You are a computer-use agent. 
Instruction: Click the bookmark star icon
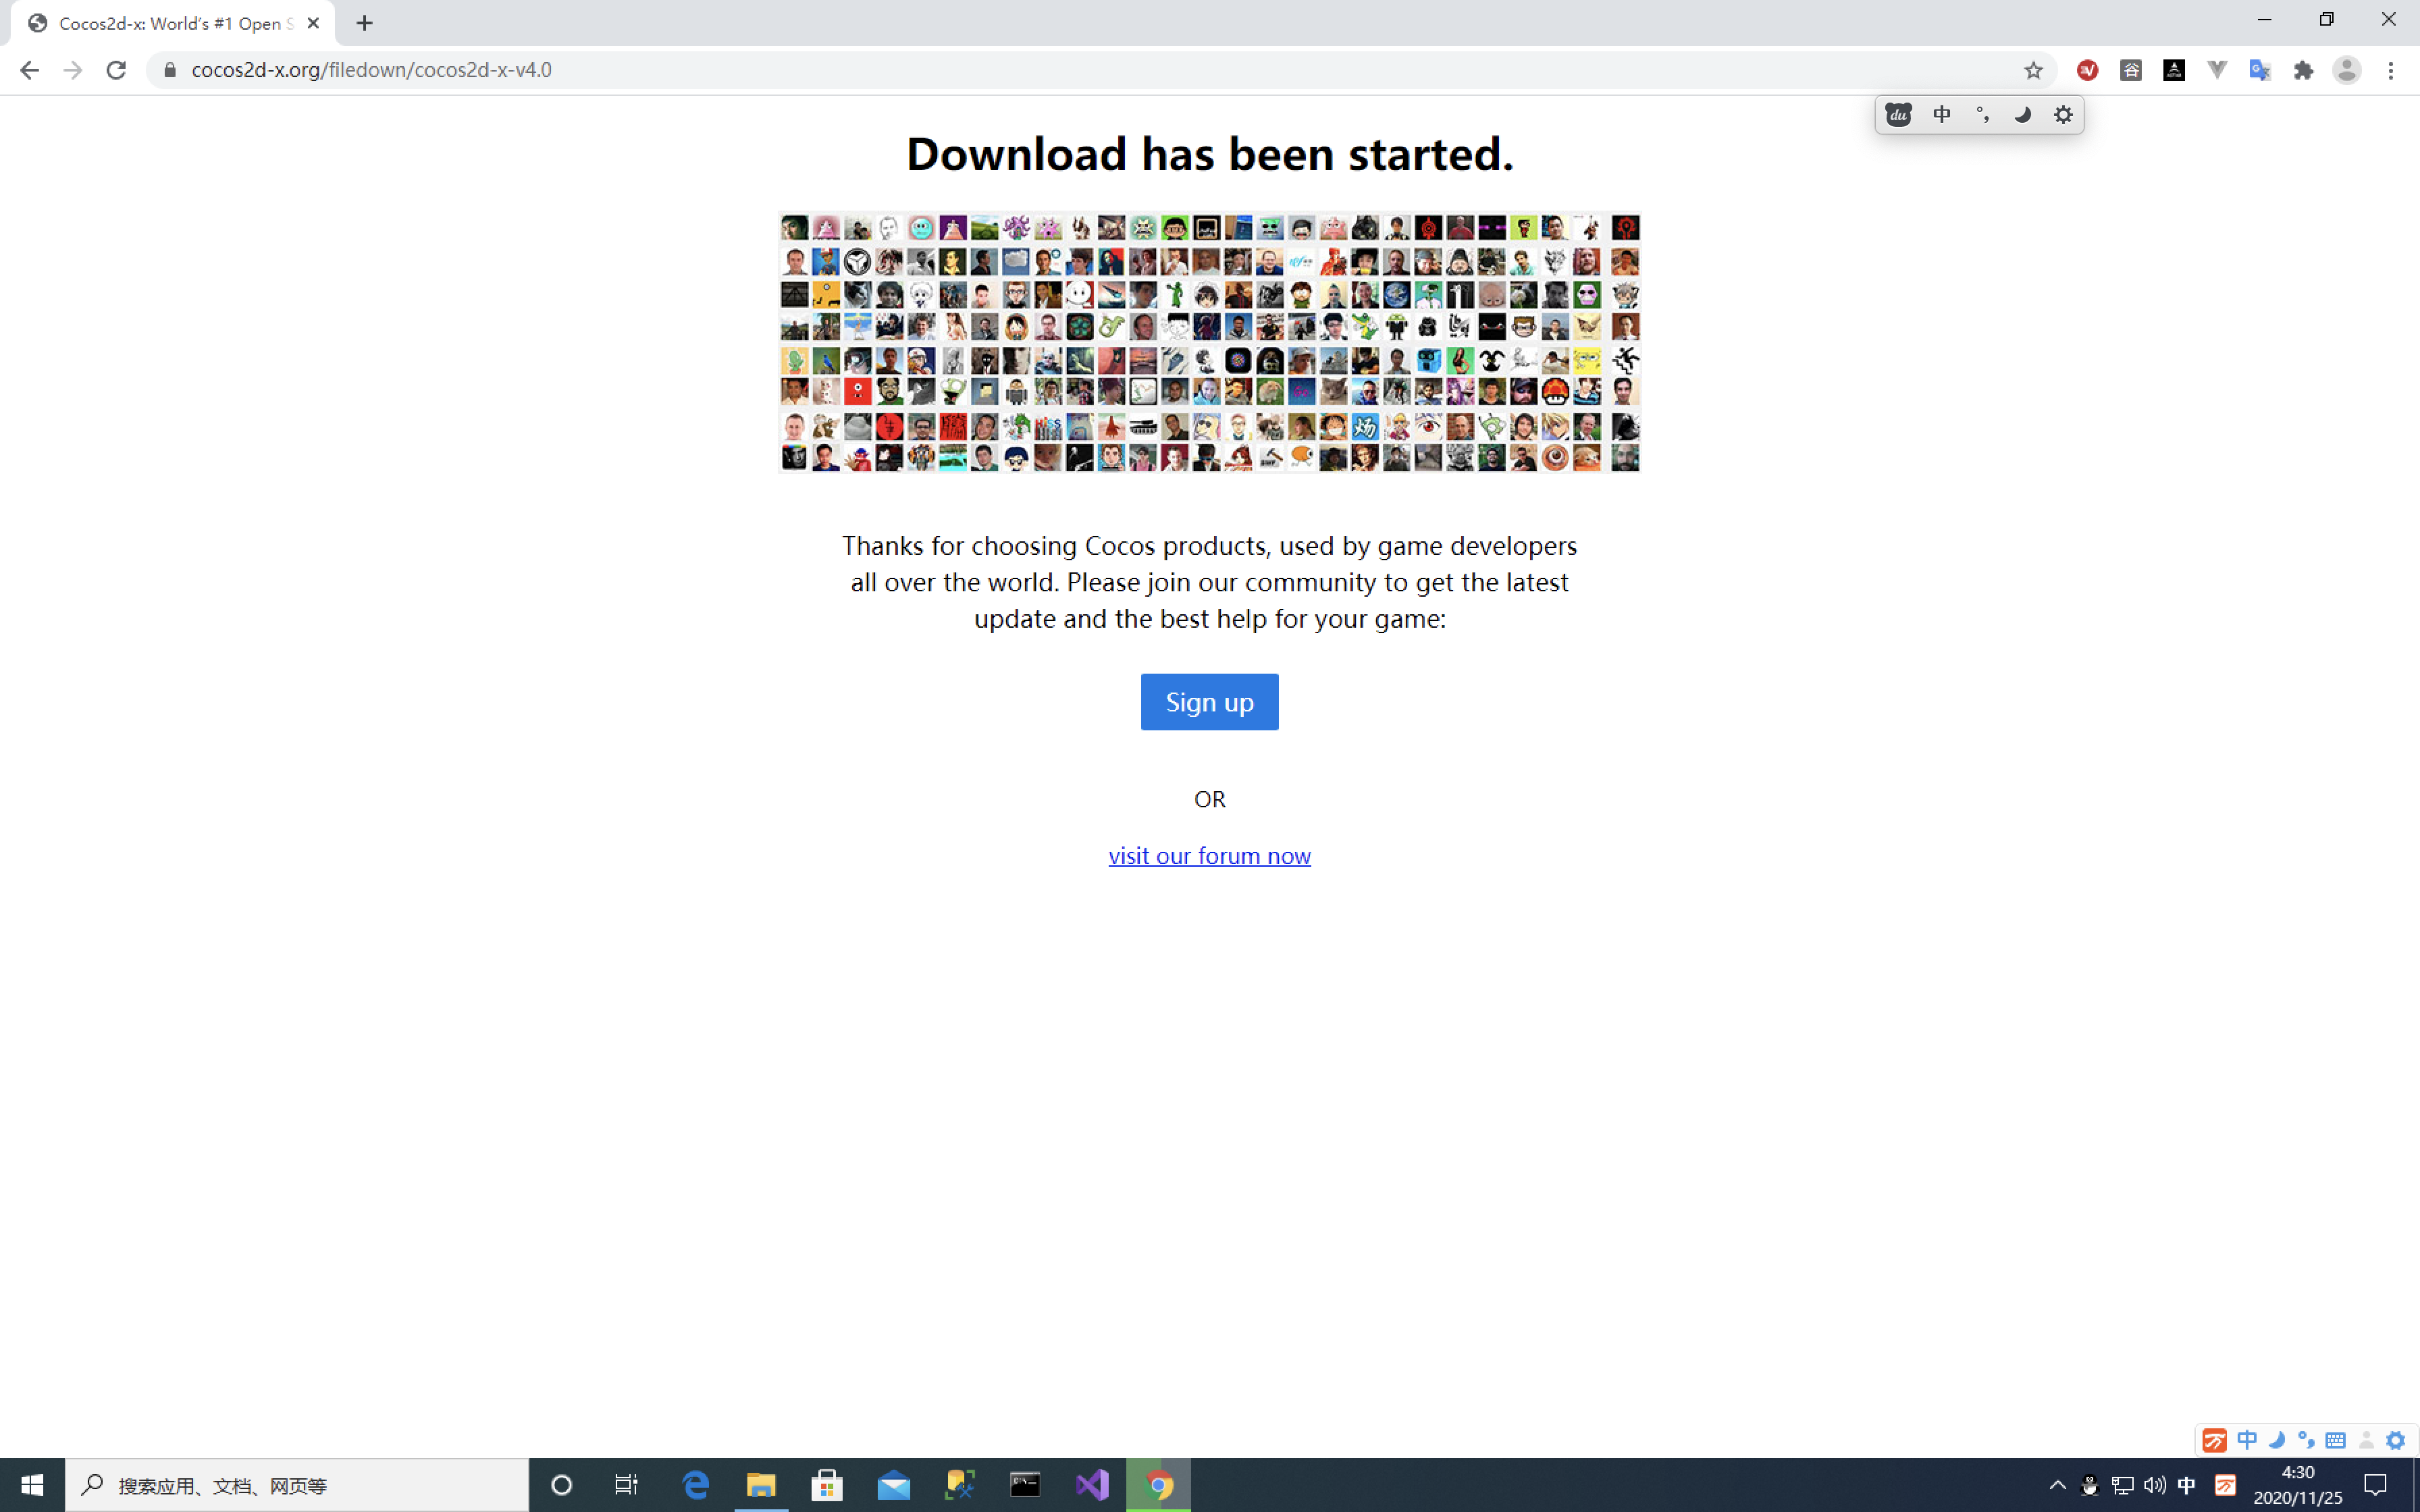[2033, 70]
